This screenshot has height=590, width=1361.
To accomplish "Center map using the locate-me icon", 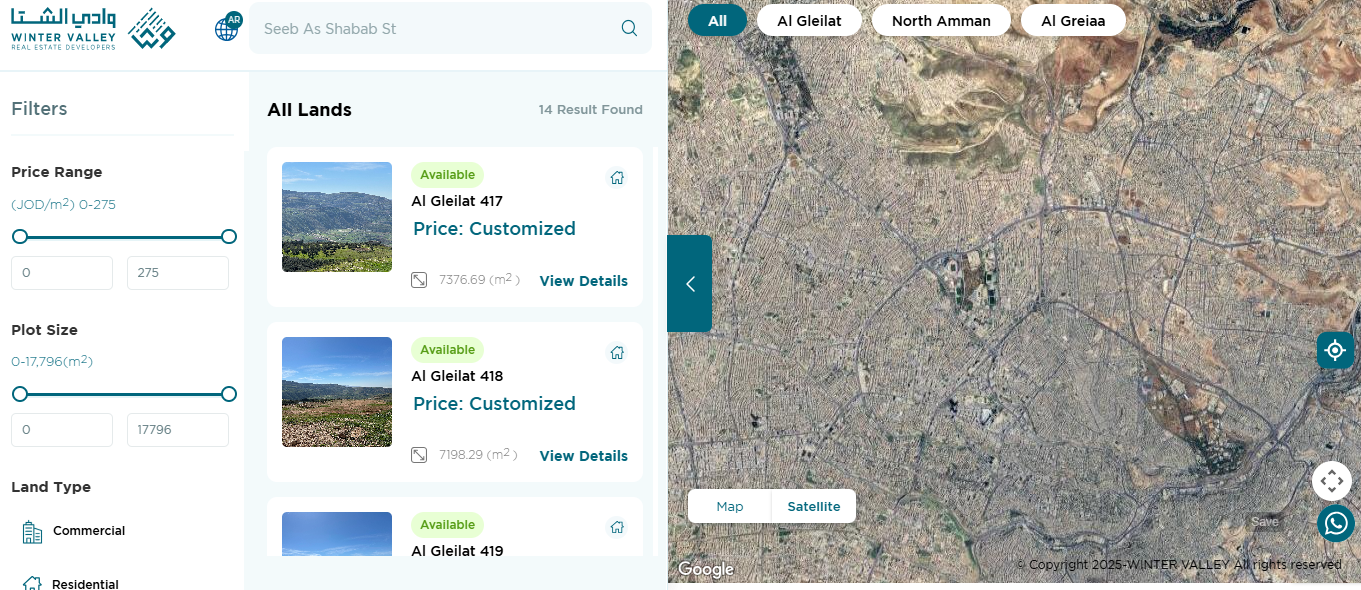I will [1334, 350].
